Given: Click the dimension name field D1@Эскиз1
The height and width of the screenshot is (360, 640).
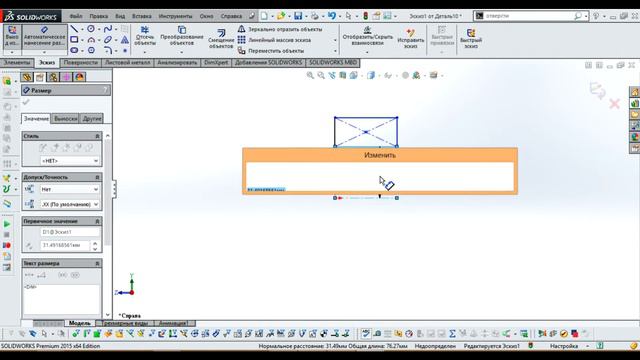Looking at the screenshot, I should tap(70, 232).
